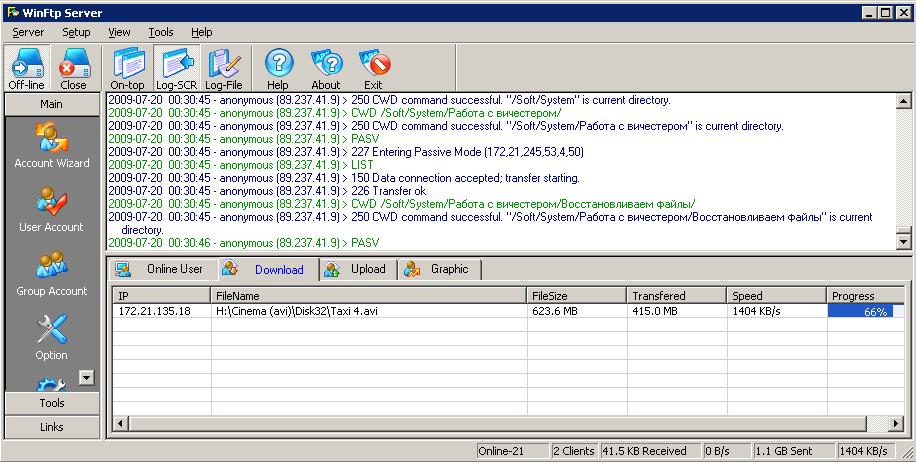Image resolution: width=916 pixels, height=462 pixels.
Task: Click the 66% progress bar for Taxi 4.avi
Action: (865, 312)
